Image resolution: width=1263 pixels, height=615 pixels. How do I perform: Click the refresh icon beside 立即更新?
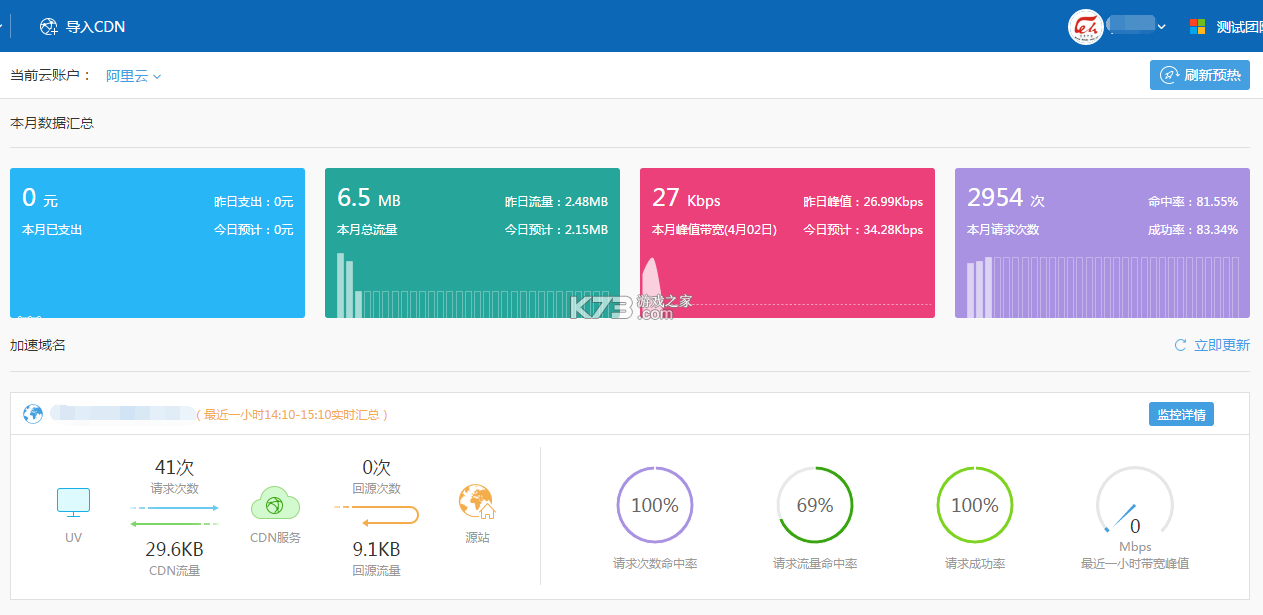[1180, 345]
